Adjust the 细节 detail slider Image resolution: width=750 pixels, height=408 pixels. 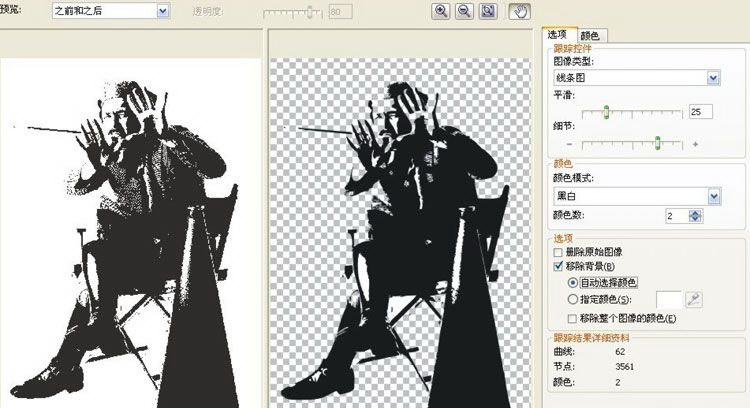(658, 143)
